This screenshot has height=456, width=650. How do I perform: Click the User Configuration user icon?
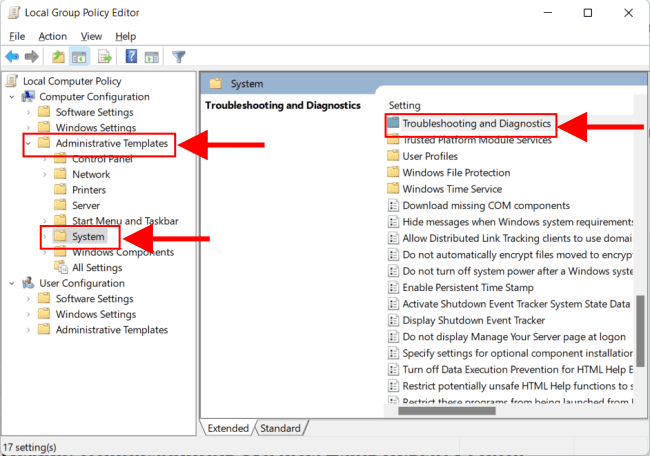[28, 283]
